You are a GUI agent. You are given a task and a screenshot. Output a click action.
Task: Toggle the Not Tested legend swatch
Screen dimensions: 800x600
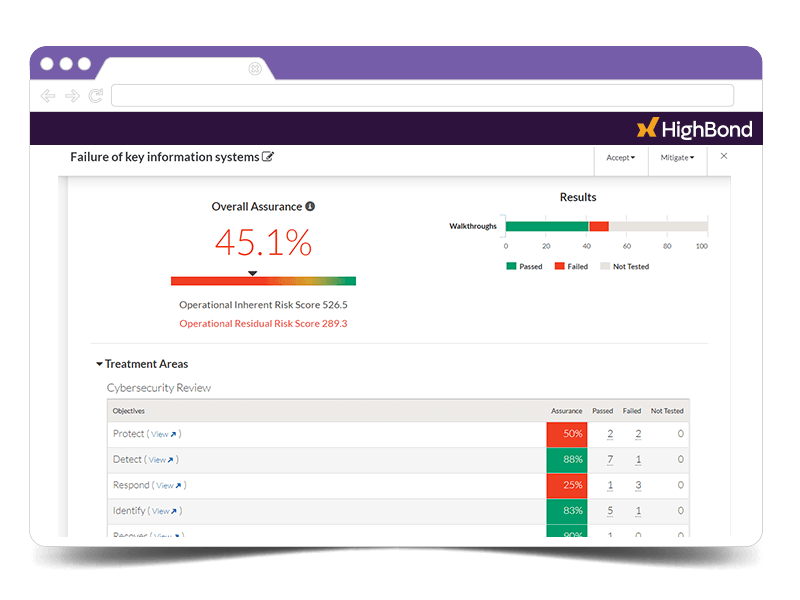click(605, 266)
